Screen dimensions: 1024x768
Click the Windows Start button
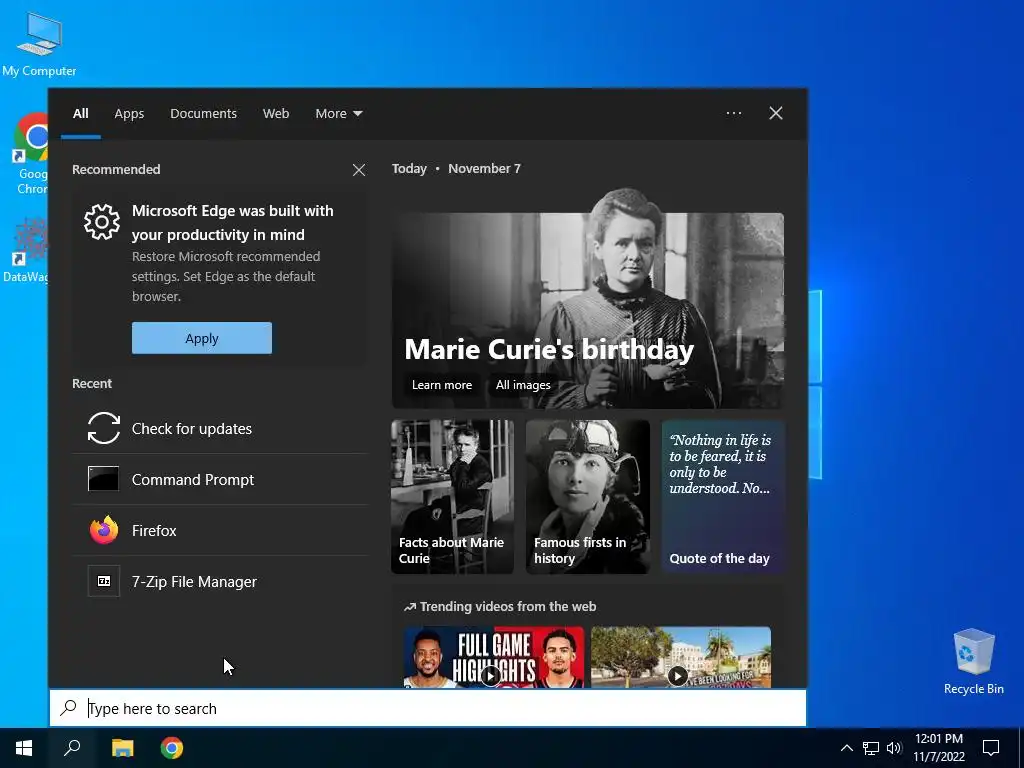[24, 748]
